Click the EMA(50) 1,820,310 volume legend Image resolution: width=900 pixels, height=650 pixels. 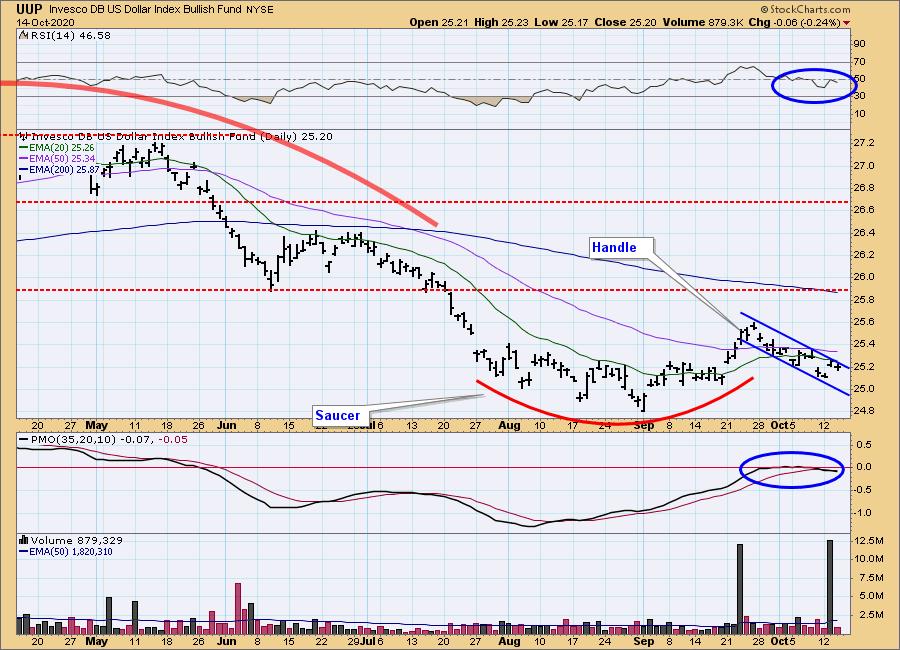pyautogui.click(x=65, y=552)
